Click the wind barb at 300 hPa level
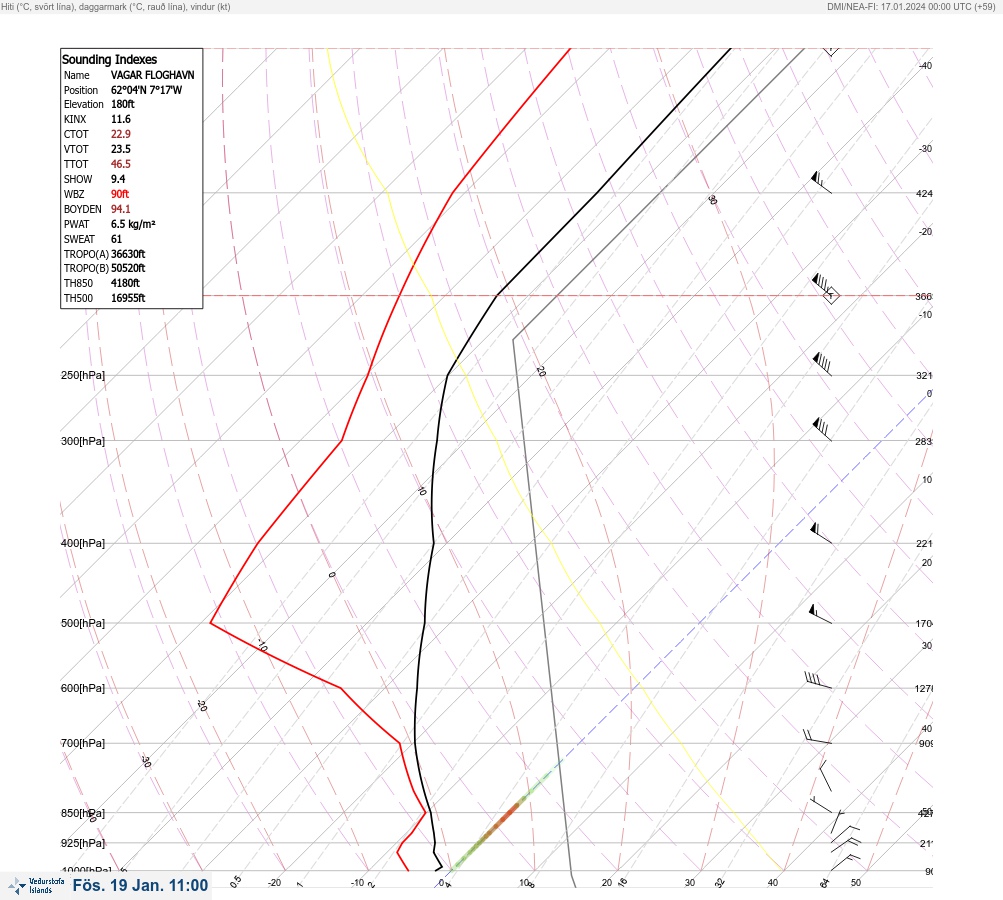The height and width of the screenshot is (900, 1003). click(x=822, y=429)
